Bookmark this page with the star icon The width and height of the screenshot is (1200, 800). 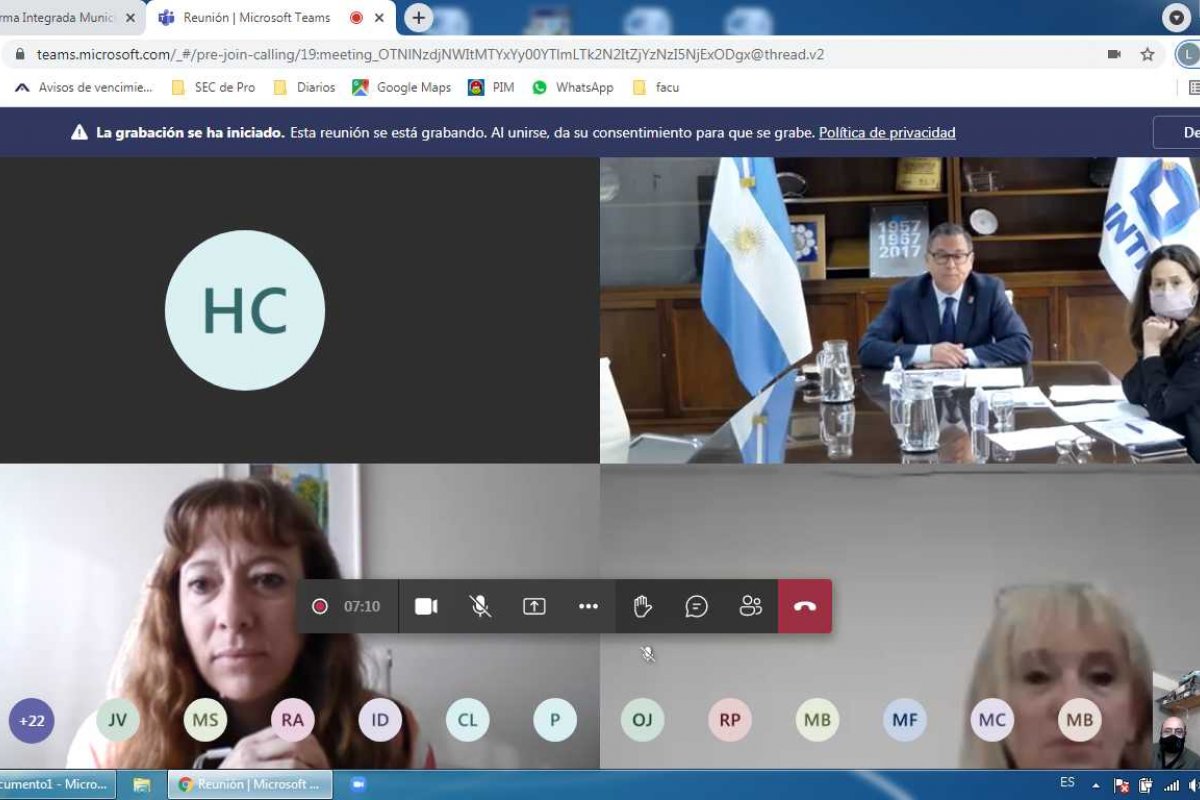pyautogui.click(x=1147, y=54)
